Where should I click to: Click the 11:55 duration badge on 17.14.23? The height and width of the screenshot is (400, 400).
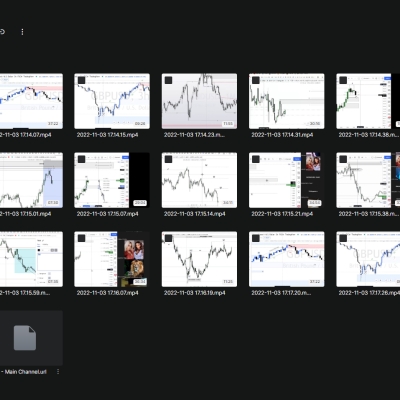click(228, 124)
